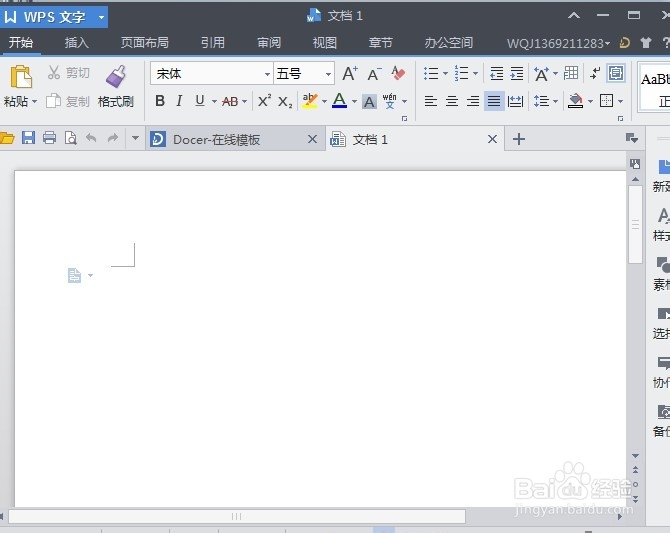
Task: Open the 页面布局 tab
Action: click(144, 43)
